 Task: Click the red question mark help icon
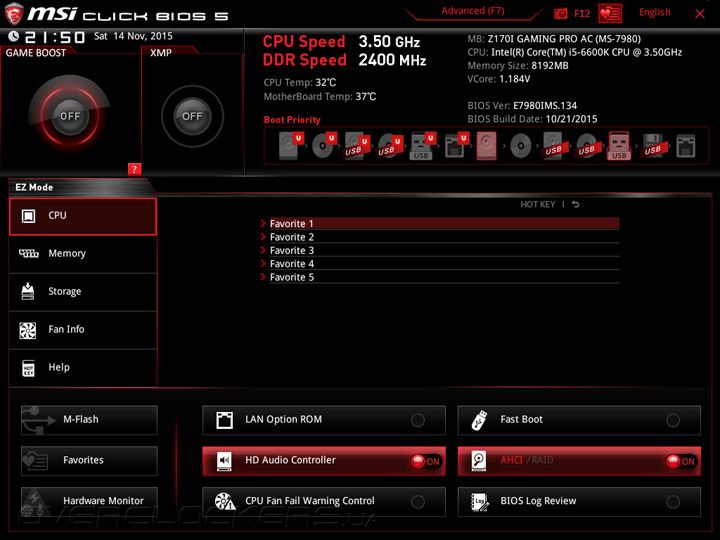[134, 169]
